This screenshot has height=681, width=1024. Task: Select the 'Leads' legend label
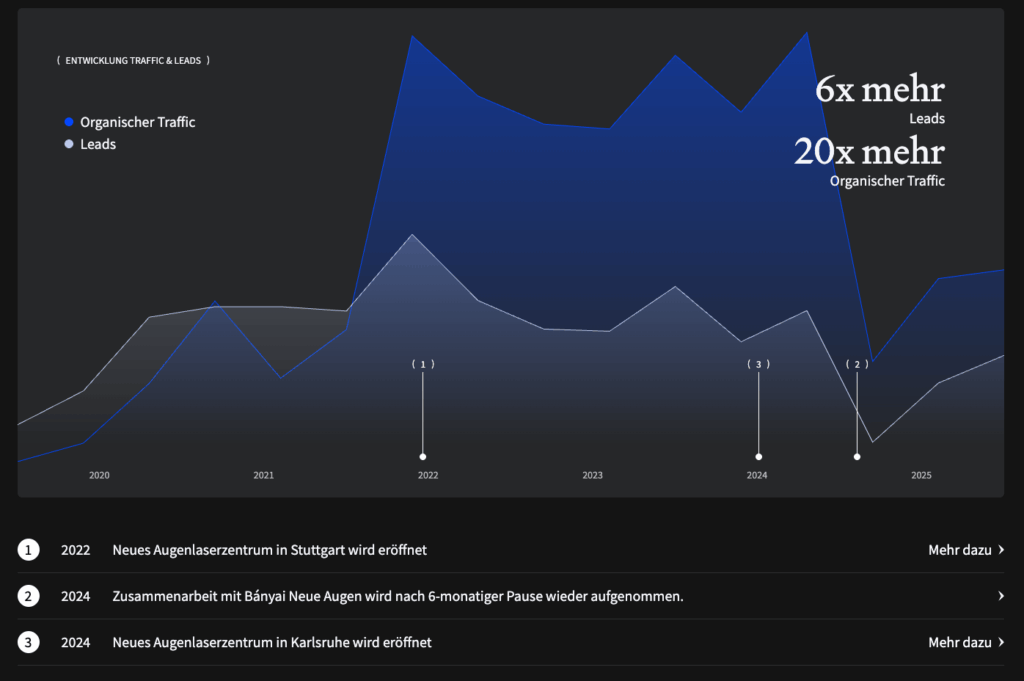click(98, 144)
